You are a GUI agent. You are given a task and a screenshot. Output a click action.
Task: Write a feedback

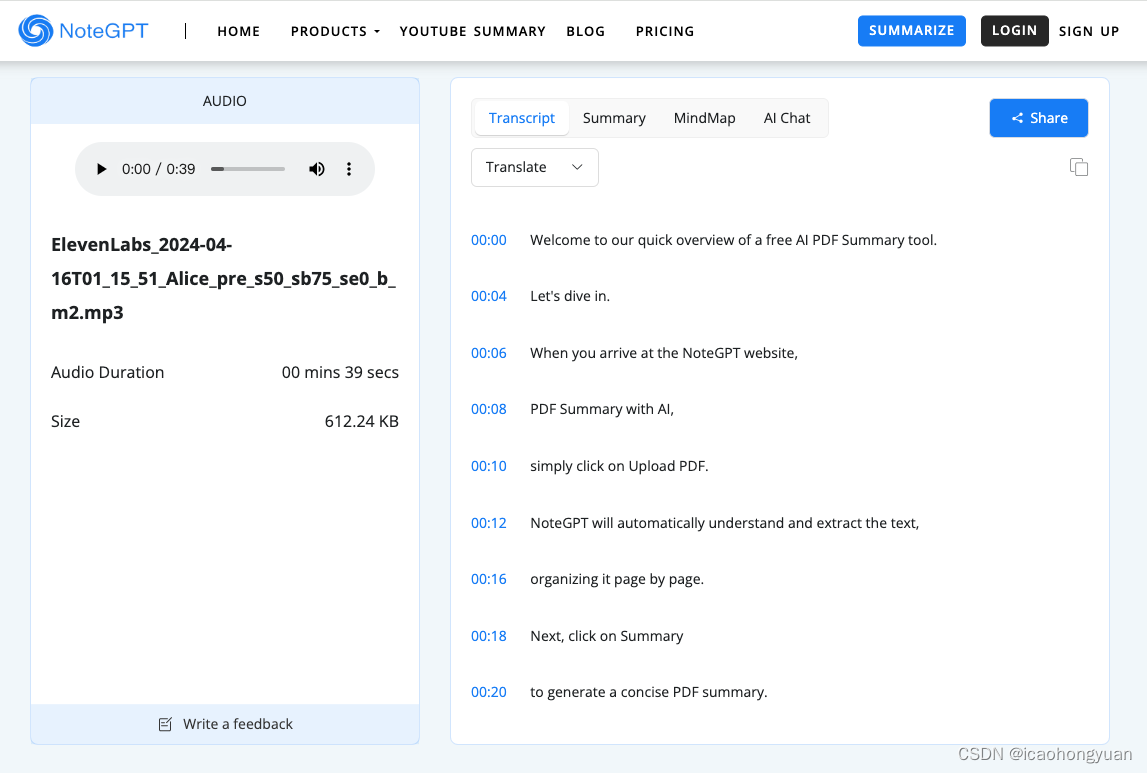tap(225, 724)
